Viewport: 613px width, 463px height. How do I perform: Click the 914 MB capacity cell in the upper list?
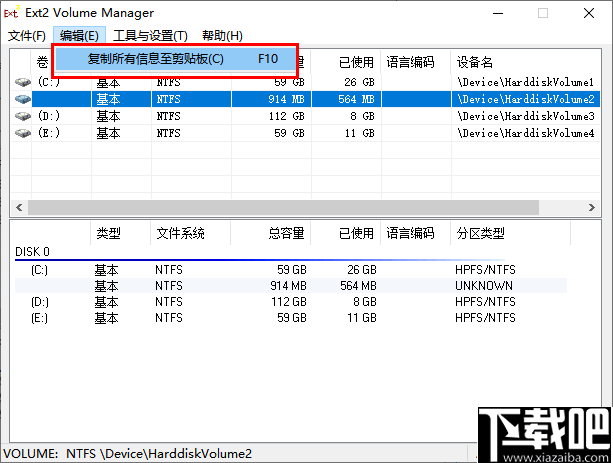(x=286, y=99)
